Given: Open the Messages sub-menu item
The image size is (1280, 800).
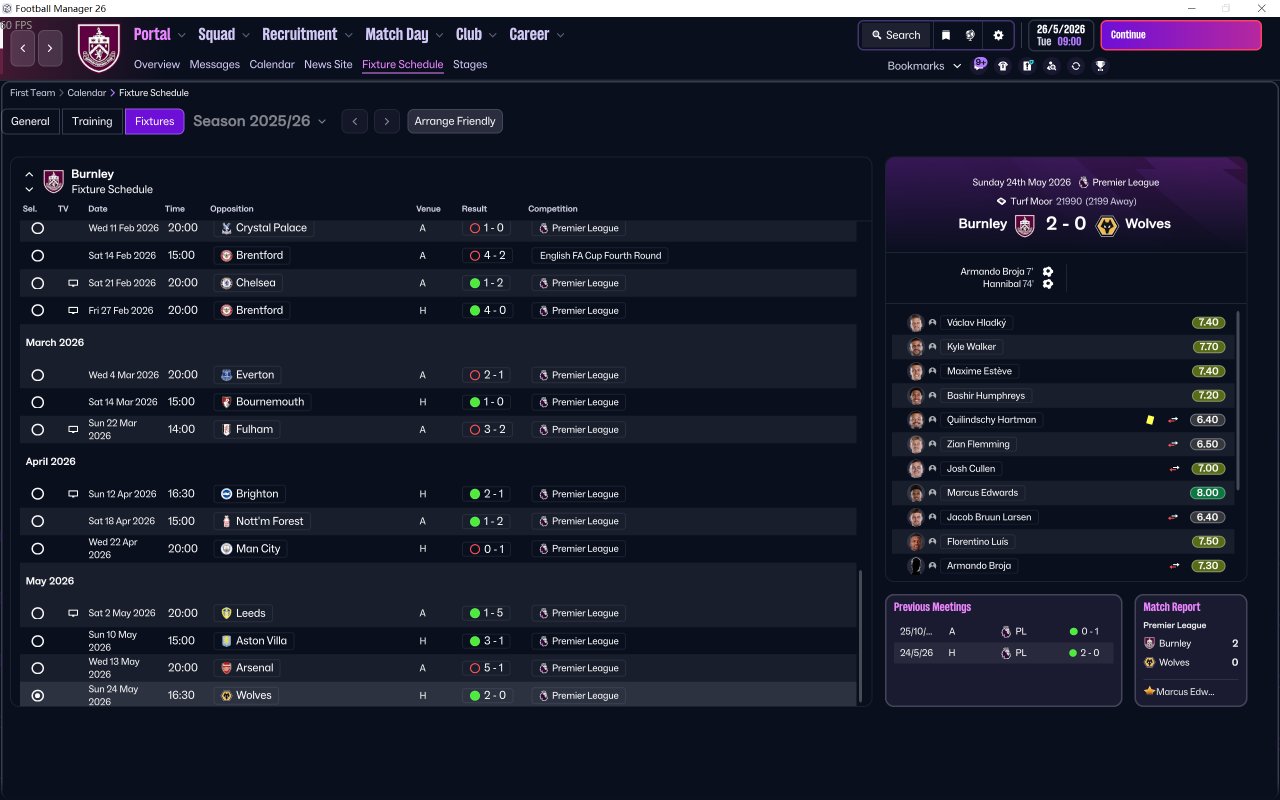Looking at the screenshot, I should (215, 64).
